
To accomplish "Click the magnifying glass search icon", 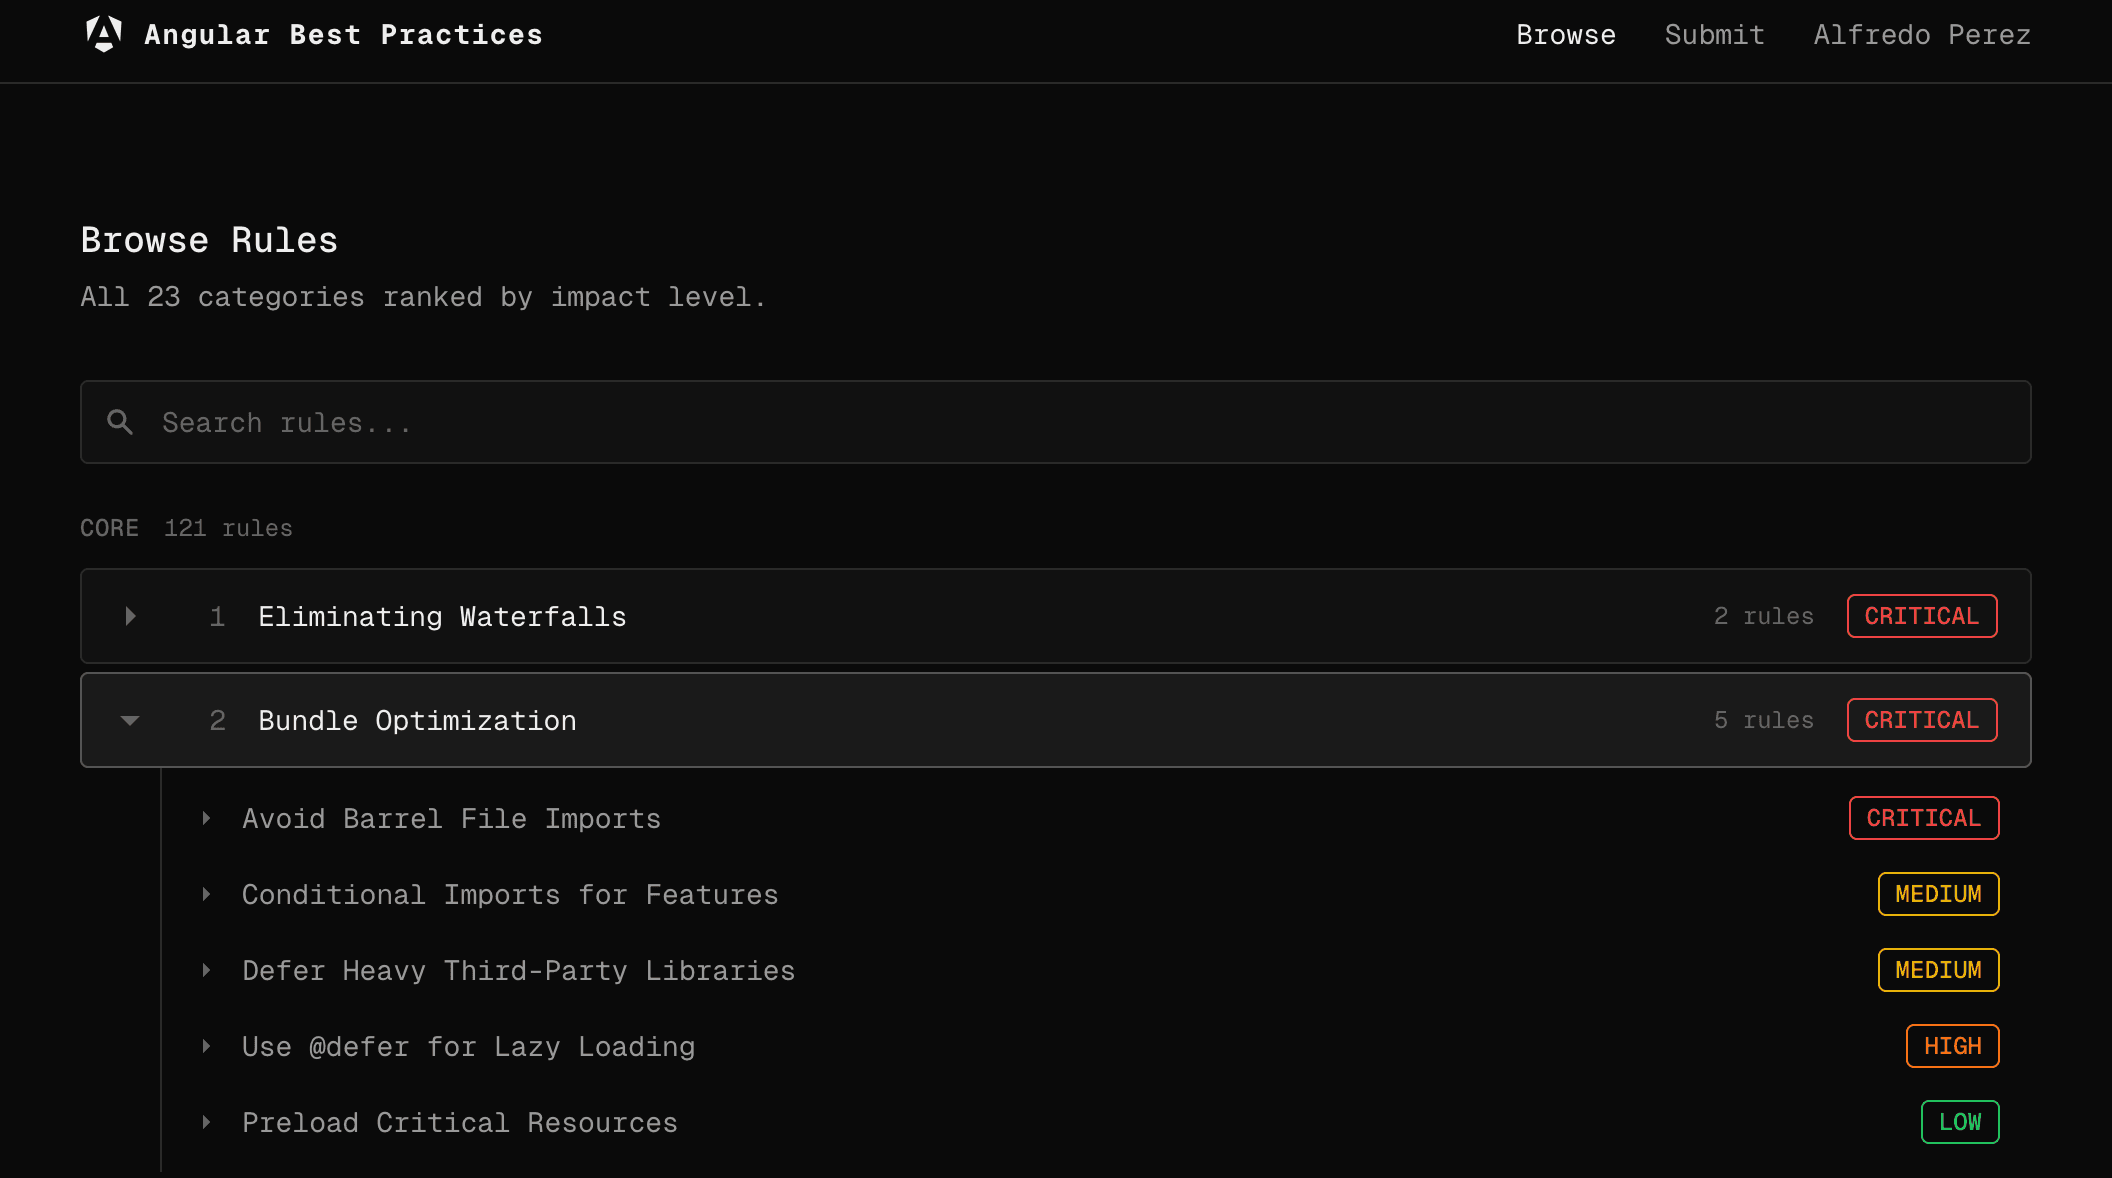I will click(119, 422).
